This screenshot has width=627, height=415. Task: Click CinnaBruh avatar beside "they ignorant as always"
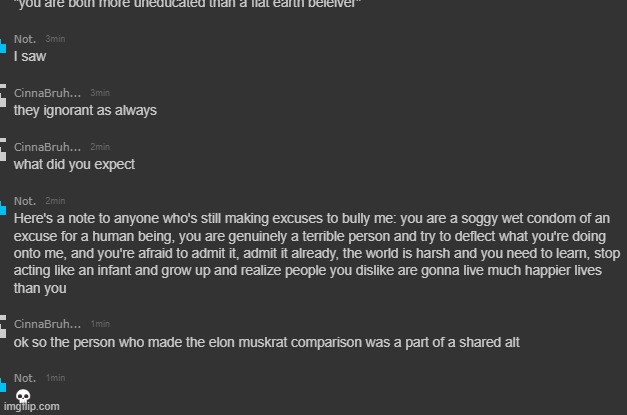click(x=3, y=96)
